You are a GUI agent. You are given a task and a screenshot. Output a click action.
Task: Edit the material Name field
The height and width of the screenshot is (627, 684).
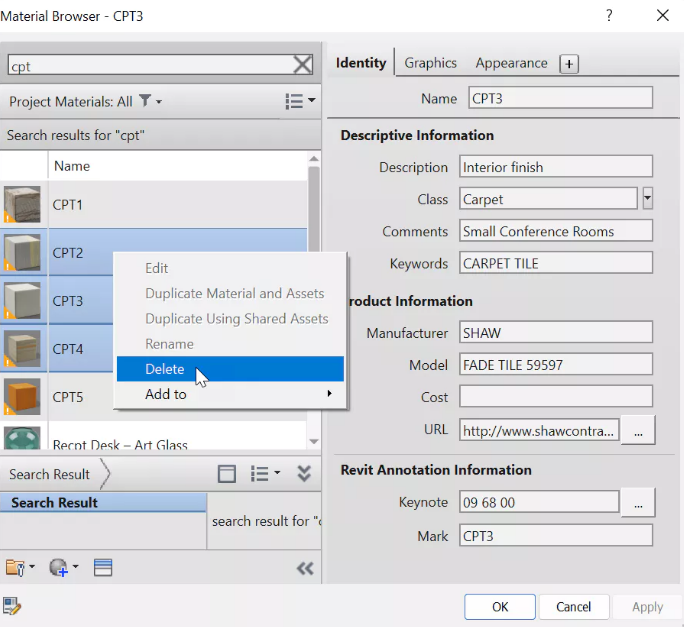click(561, 98)
